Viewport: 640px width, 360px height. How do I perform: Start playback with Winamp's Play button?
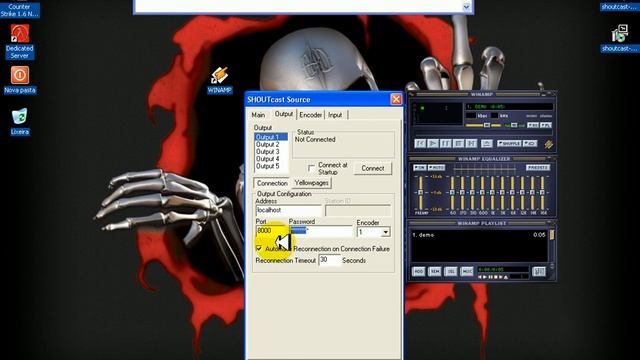click(x=433, y=143)
